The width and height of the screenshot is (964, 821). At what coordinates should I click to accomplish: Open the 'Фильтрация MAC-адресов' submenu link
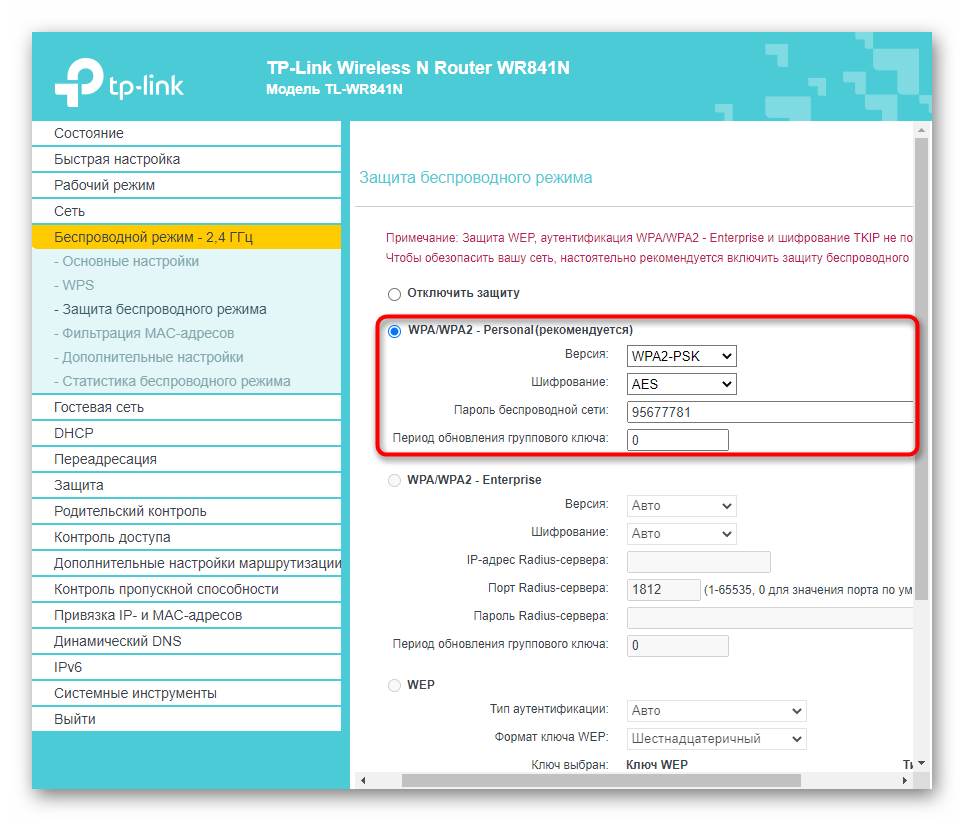147,333
